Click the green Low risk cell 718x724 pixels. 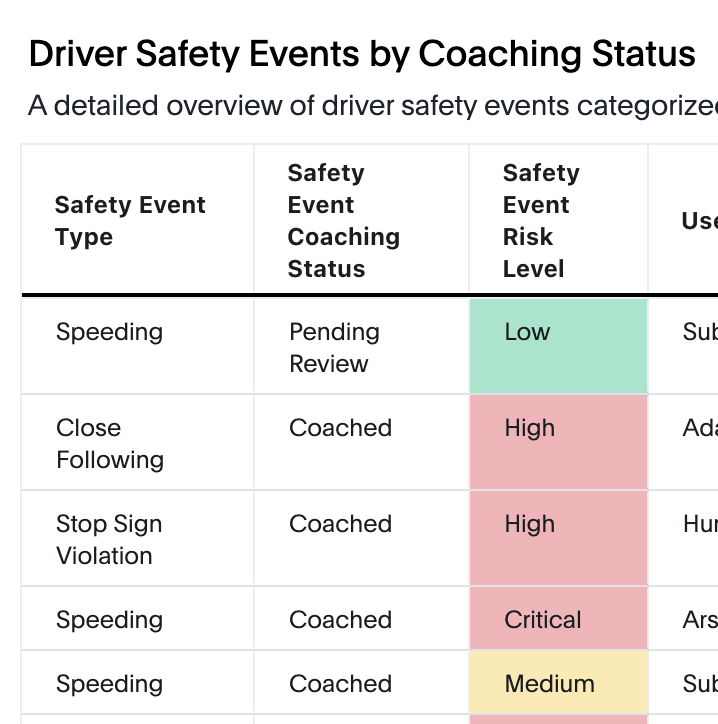(558, 345)
